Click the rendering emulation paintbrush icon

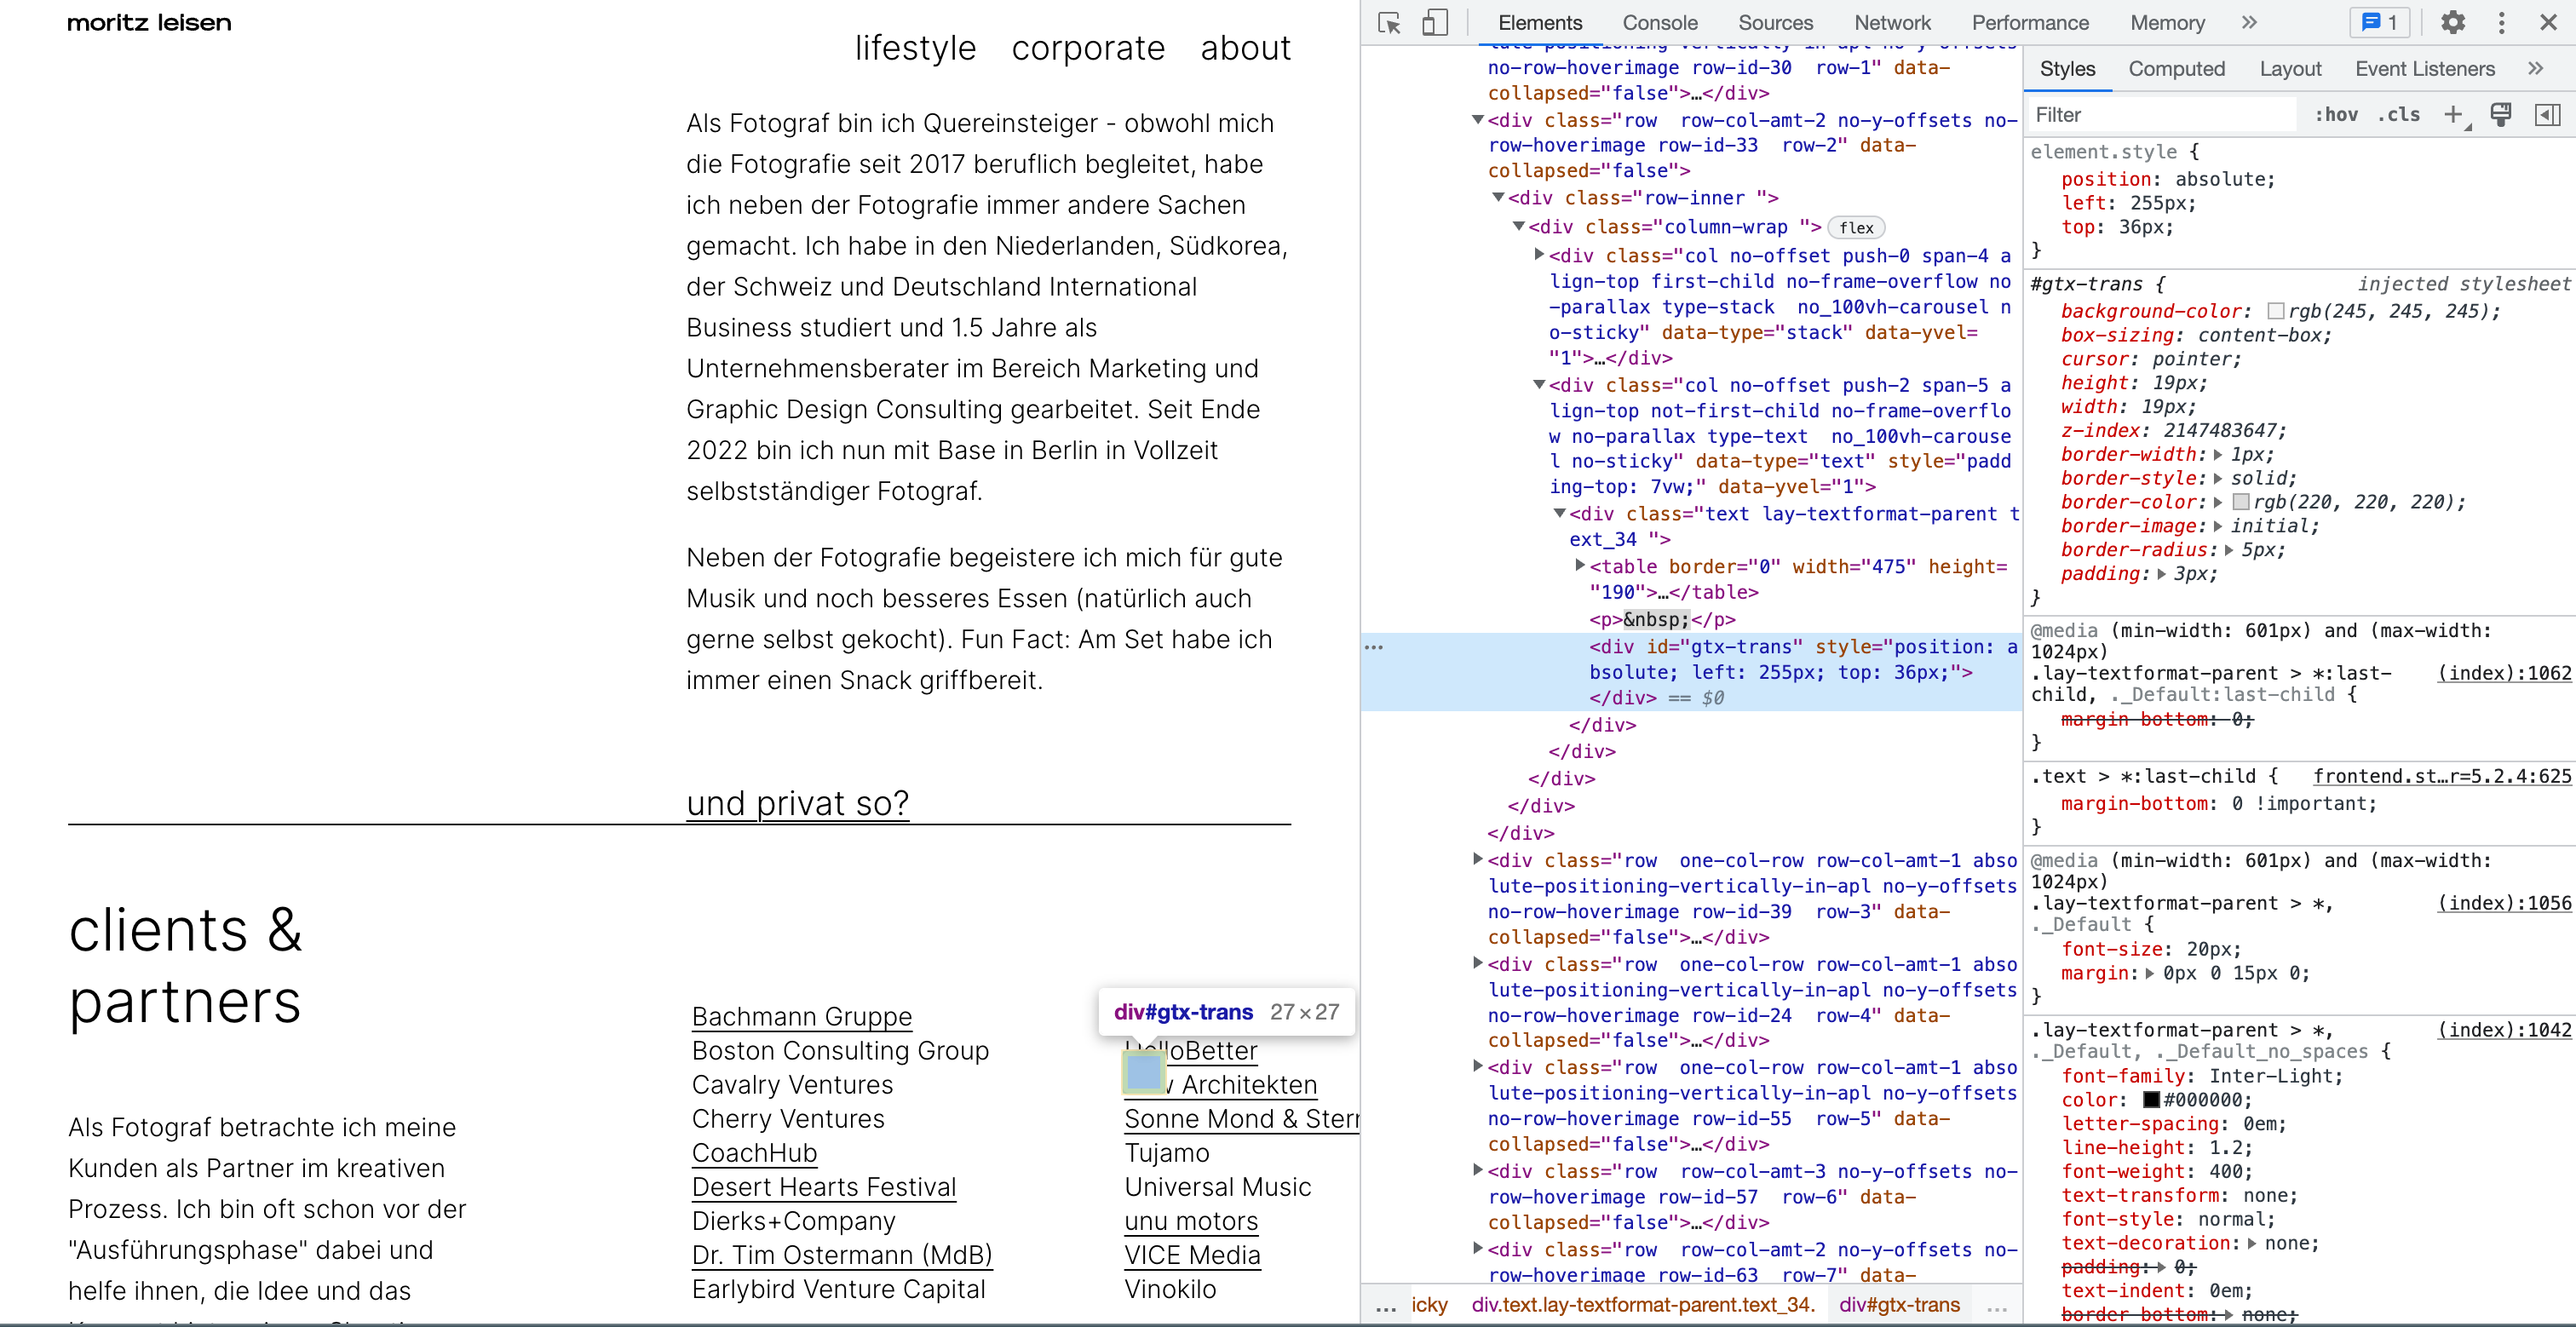tap(2500, 115)
